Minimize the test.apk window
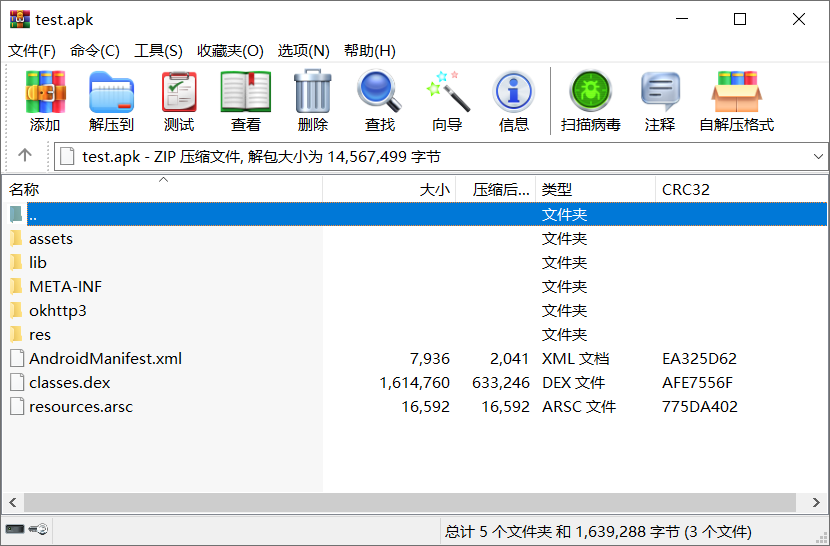This screenshot has width=830, height=546. click(x=682, y=19)
